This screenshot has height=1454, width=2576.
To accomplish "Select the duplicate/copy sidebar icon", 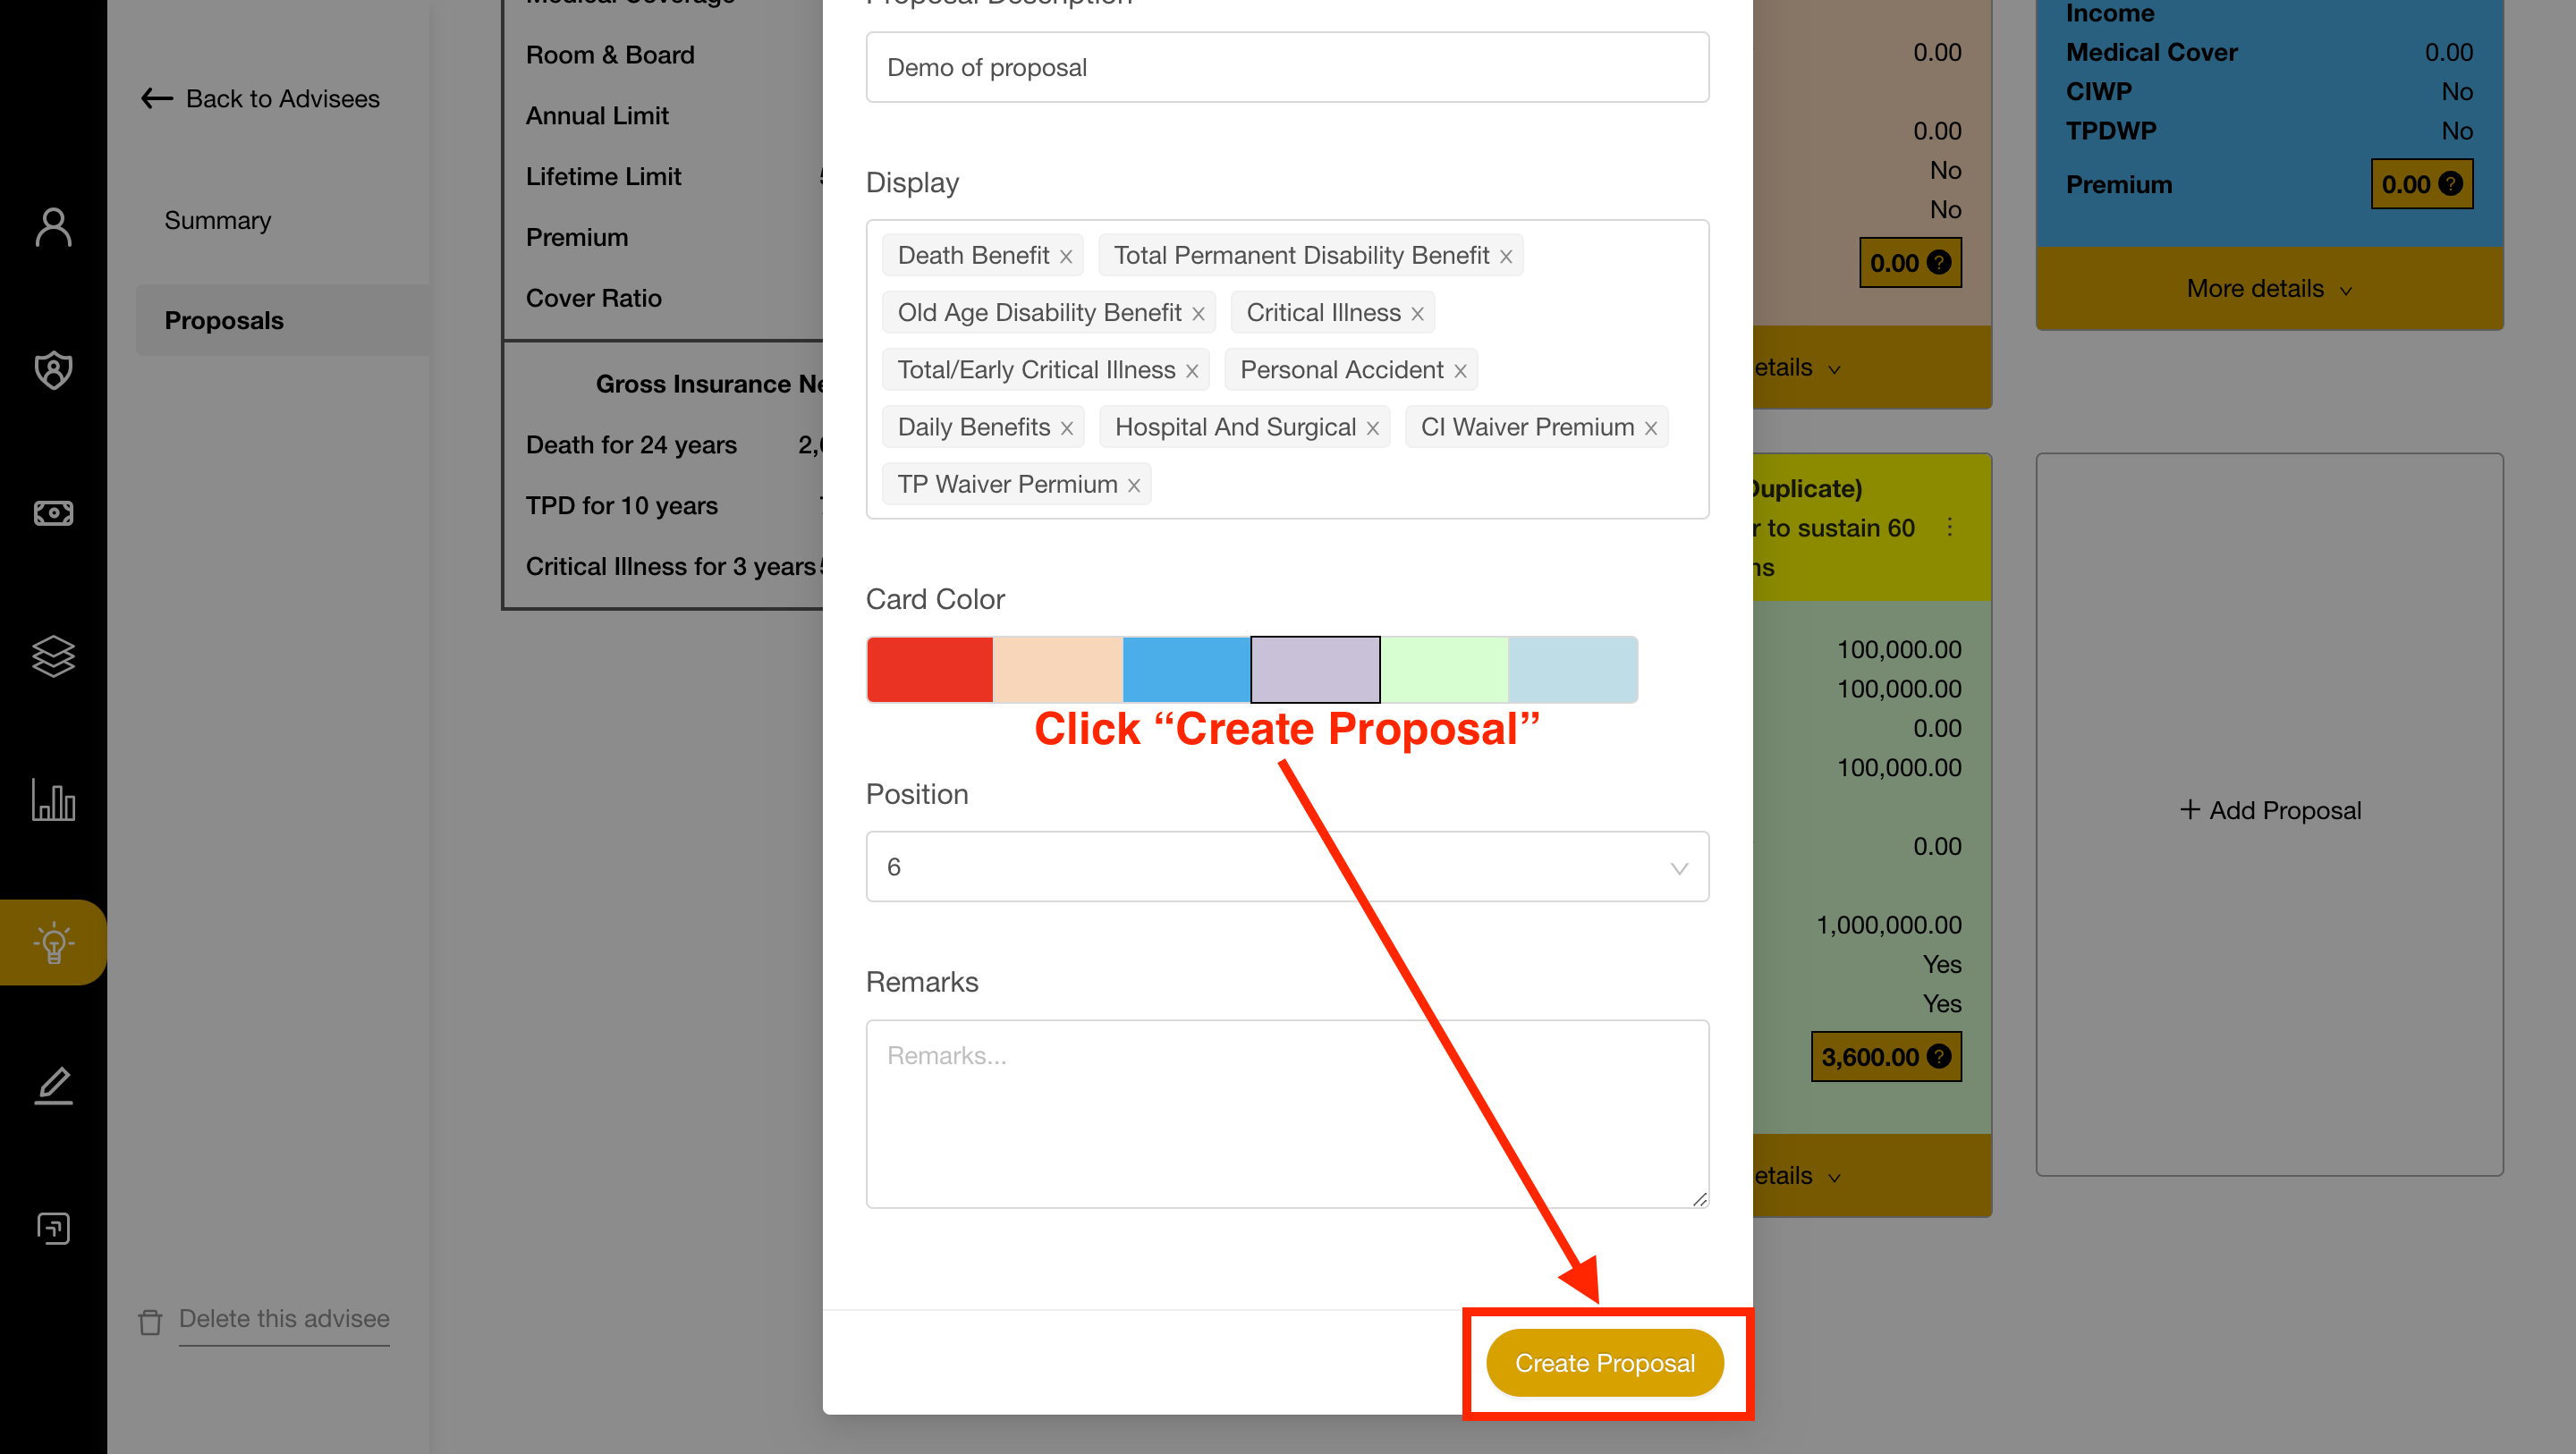I will (53, 1226).
